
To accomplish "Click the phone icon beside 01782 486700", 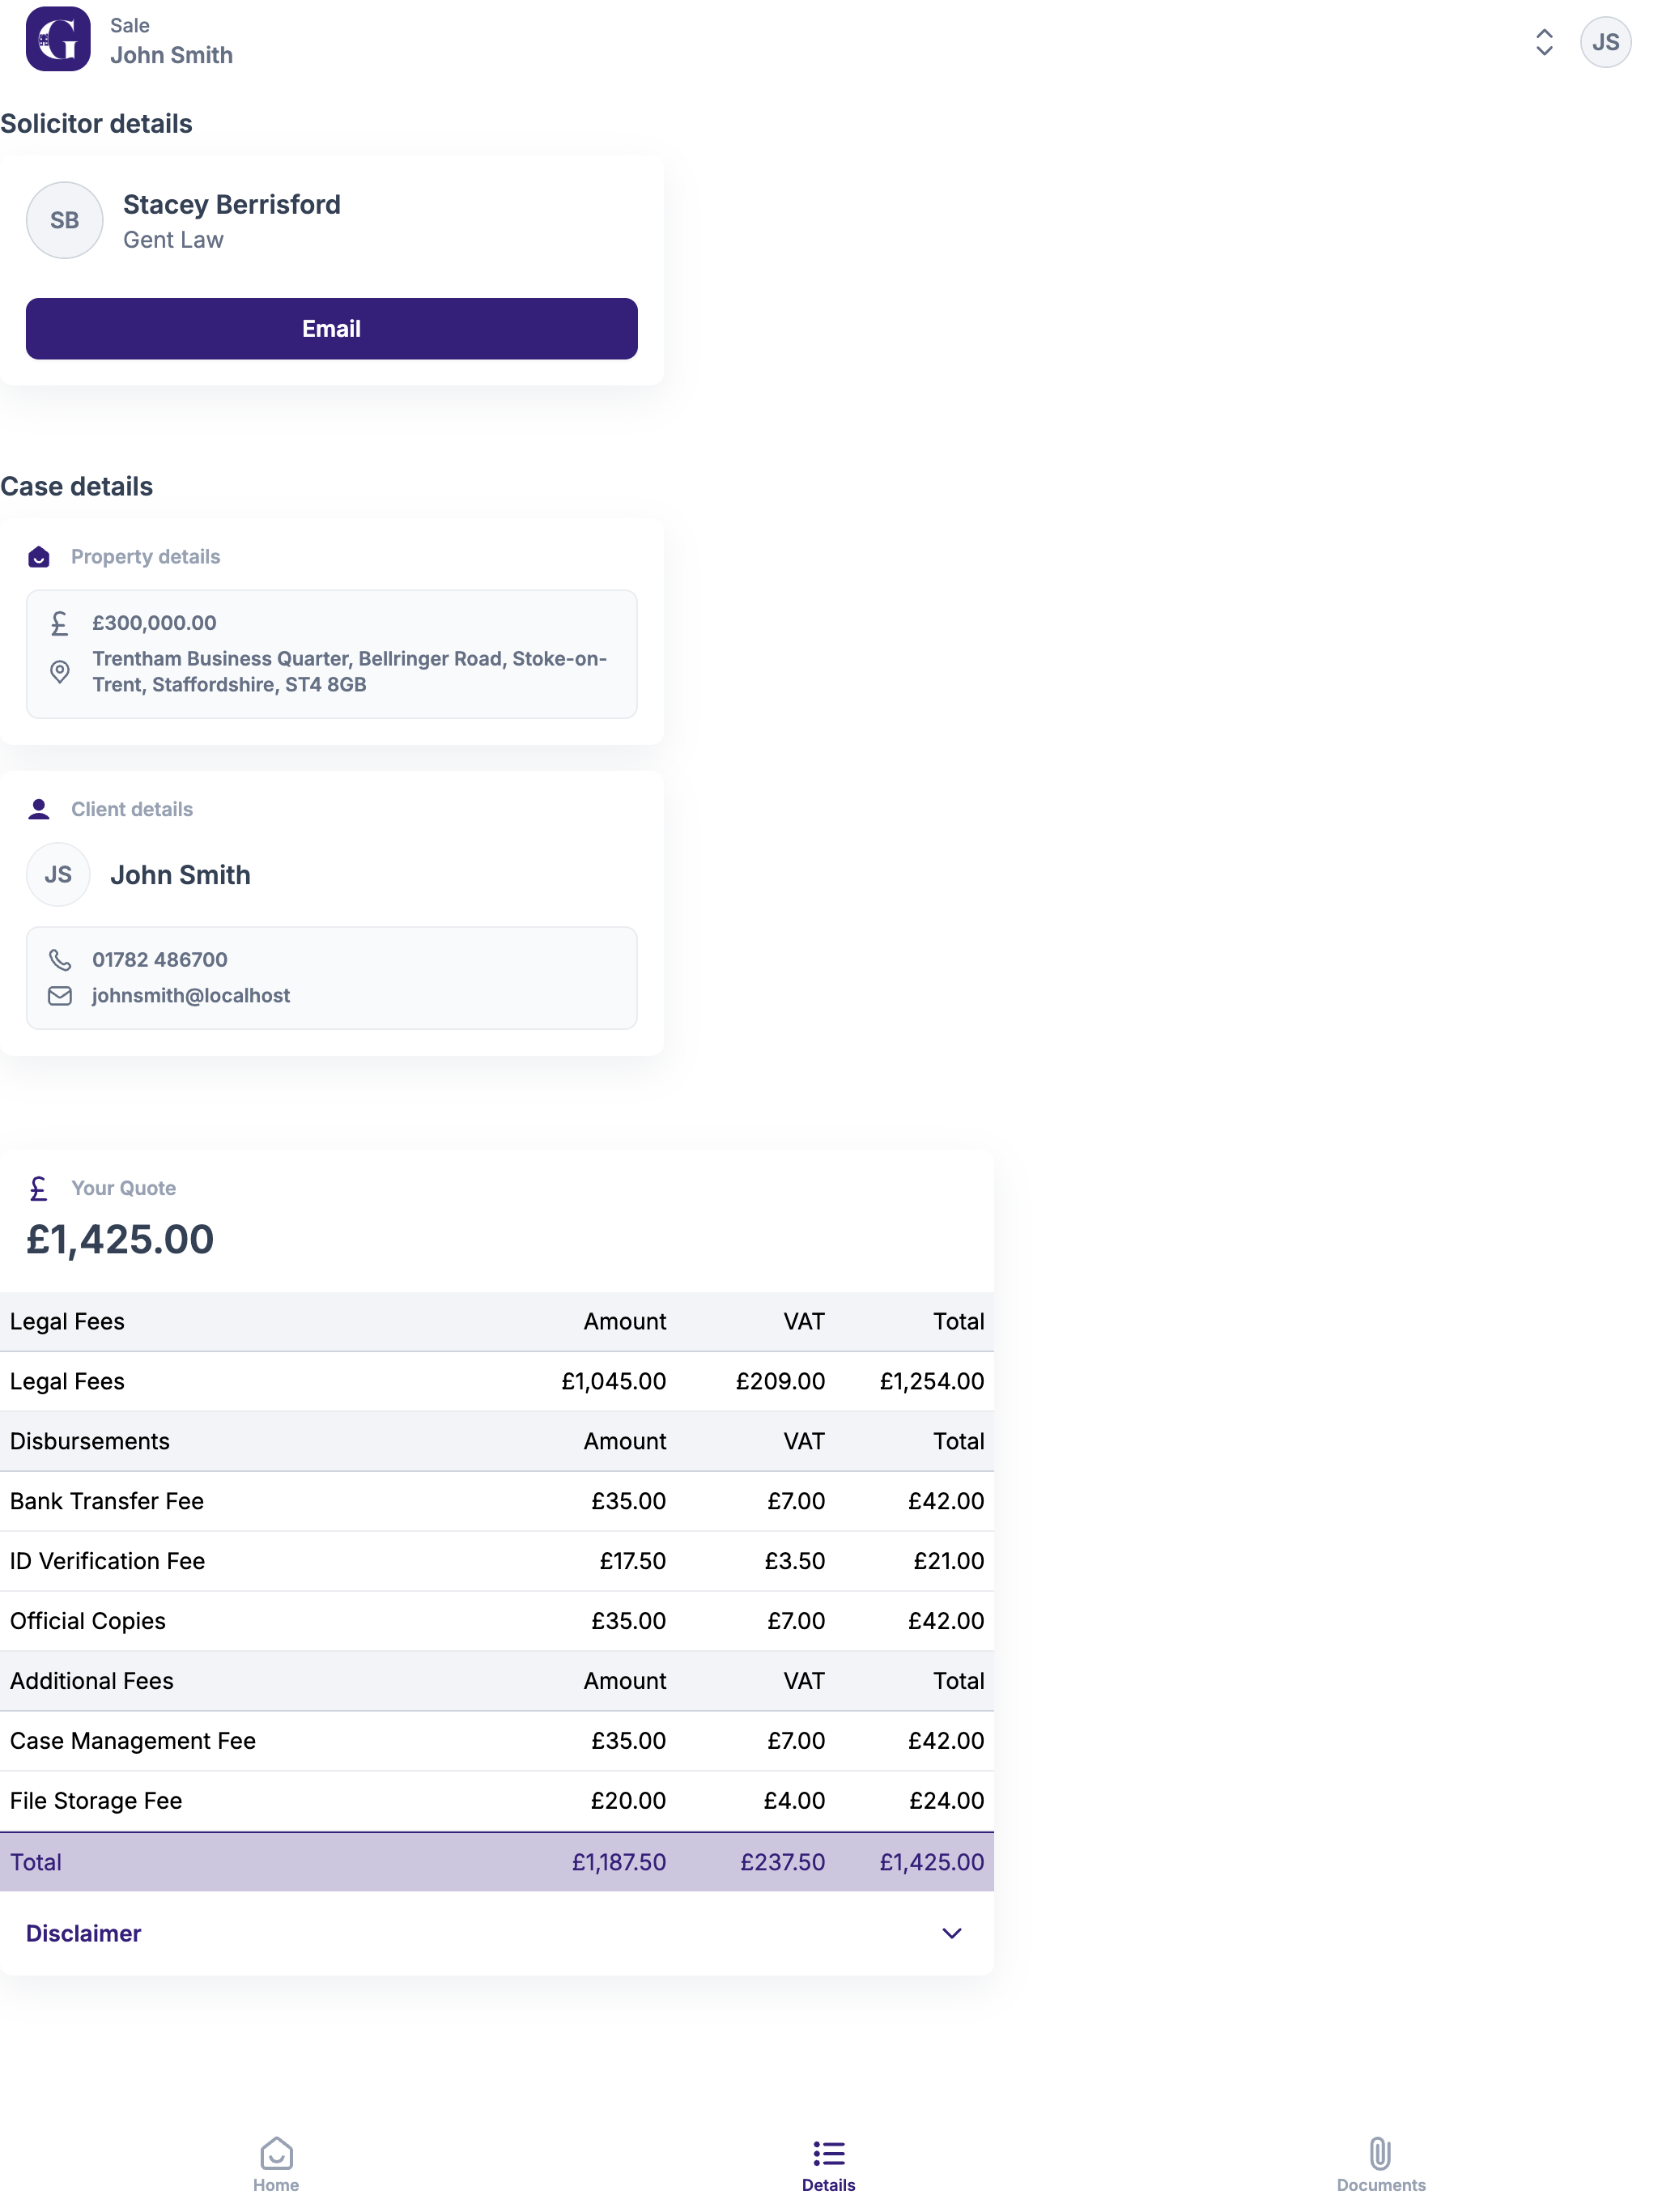I will pyautogui.click(x=60, y=960).
